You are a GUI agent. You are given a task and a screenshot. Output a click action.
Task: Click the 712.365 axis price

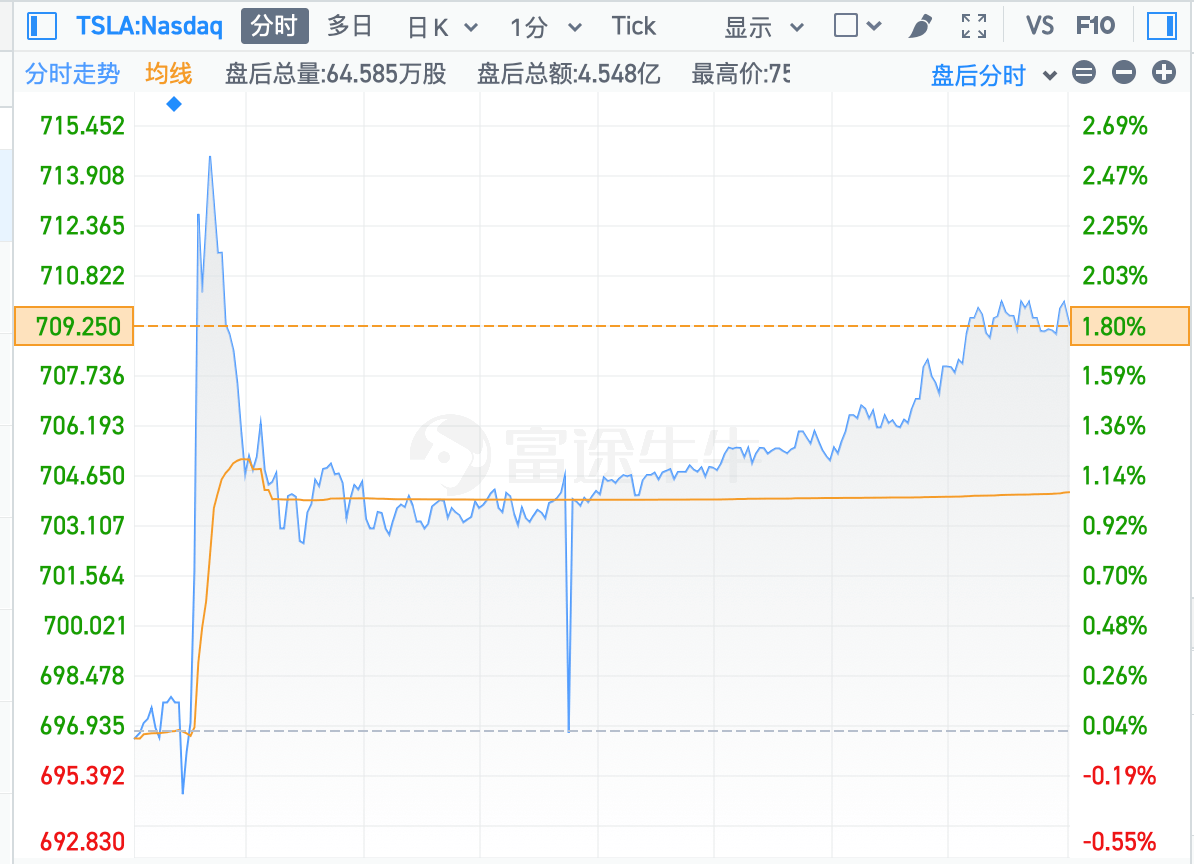[x=82, y=226]
